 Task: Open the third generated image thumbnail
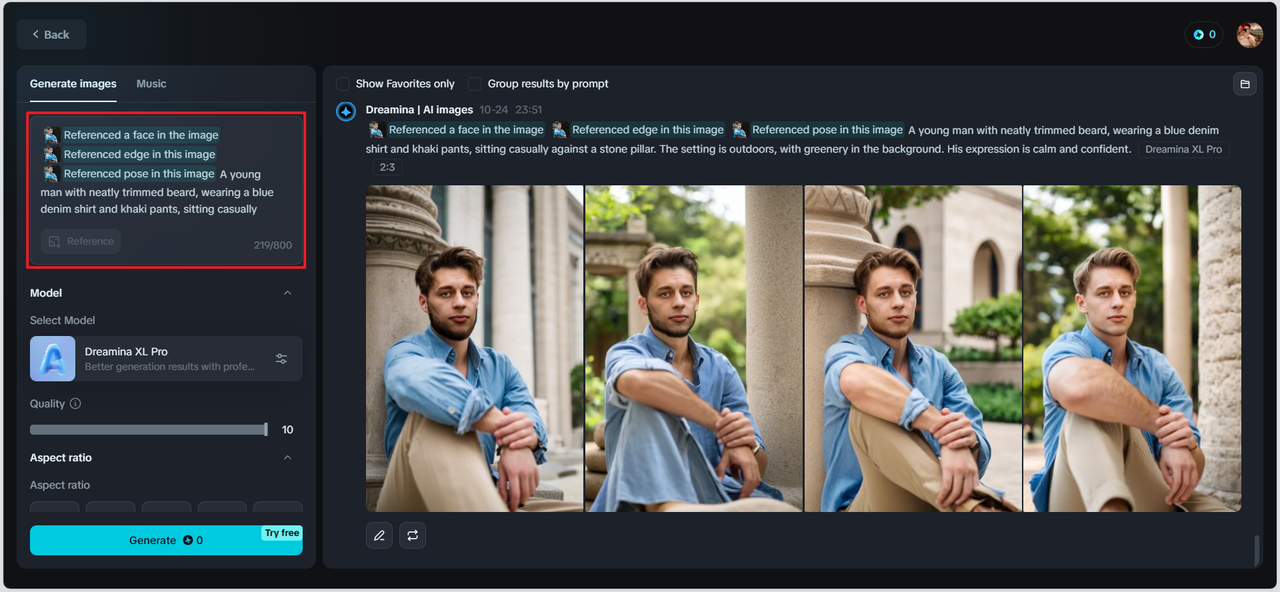click(913, 348)
